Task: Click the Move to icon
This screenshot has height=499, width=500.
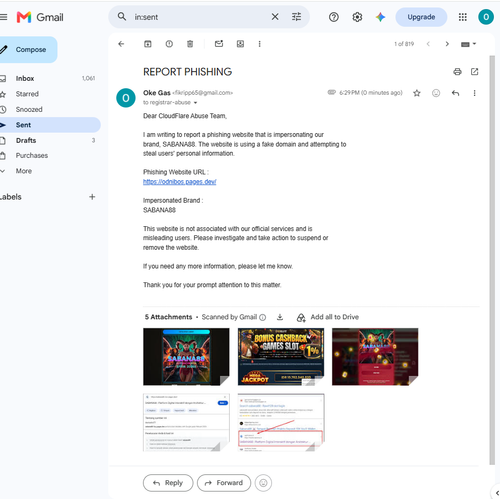Action: 240,44
